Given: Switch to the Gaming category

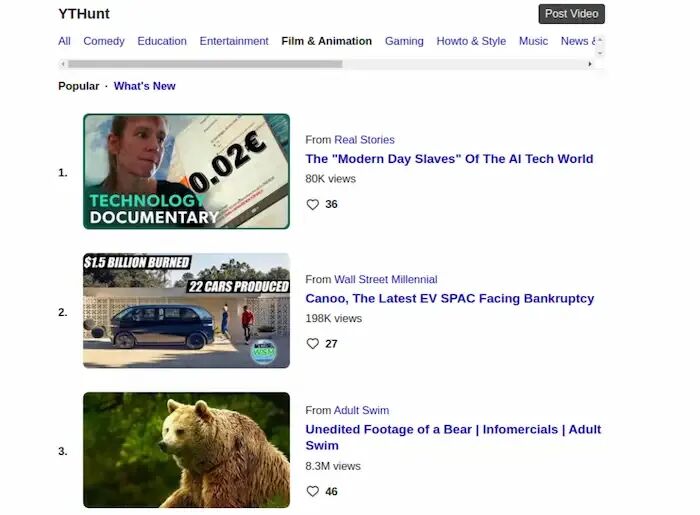Looking at the screenshot, I should [x=404, y=41].
